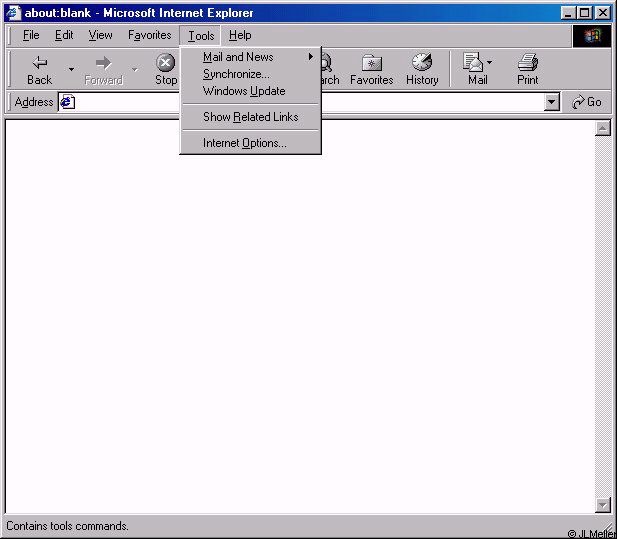Print the page using the printer icon
The width and height of the screenshot is (617, 539).
pyautogui.click(x=528, y=63)
